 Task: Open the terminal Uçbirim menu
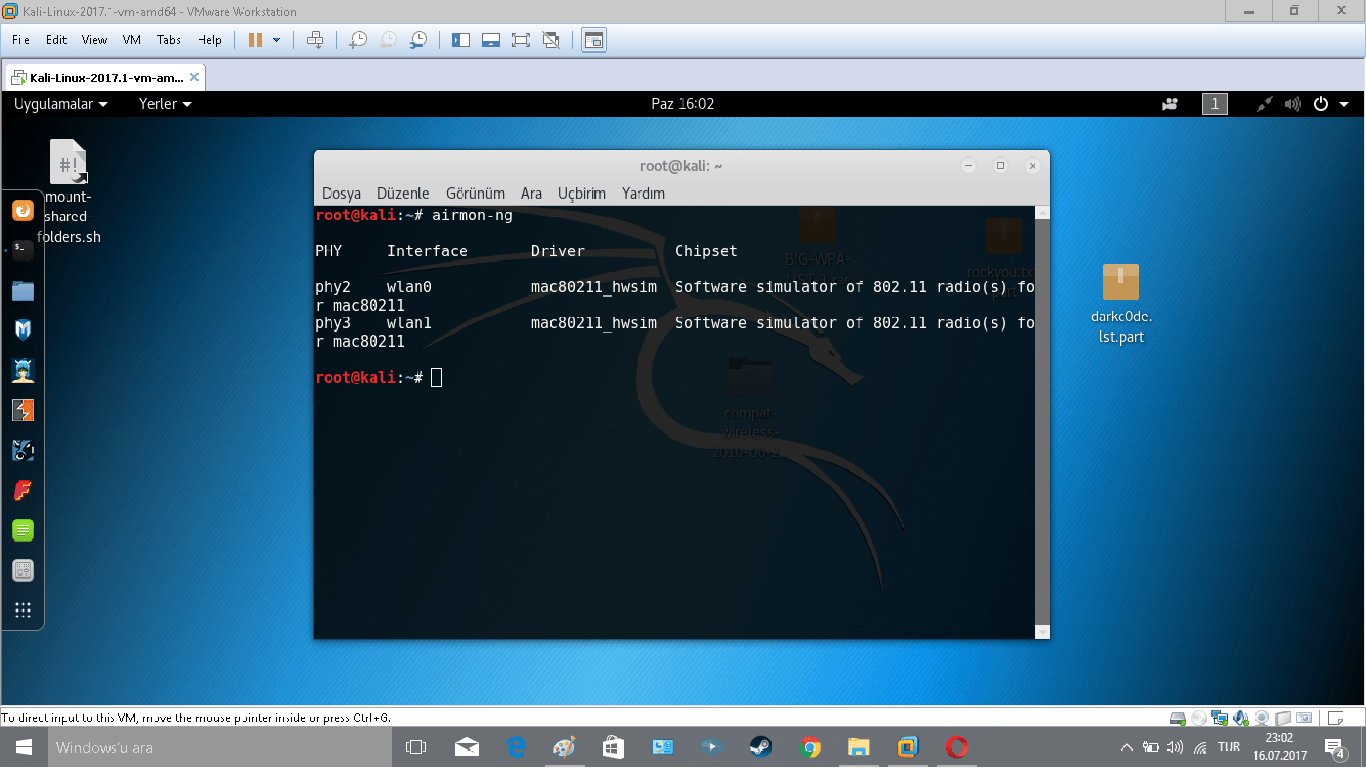click(x=582, y=193)
